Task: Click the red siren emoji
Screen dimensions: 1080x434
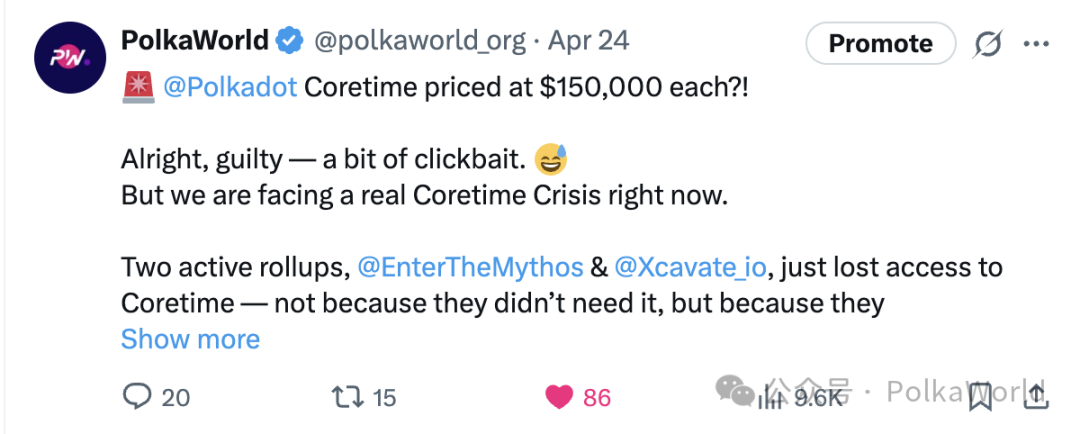Action: 138,89
